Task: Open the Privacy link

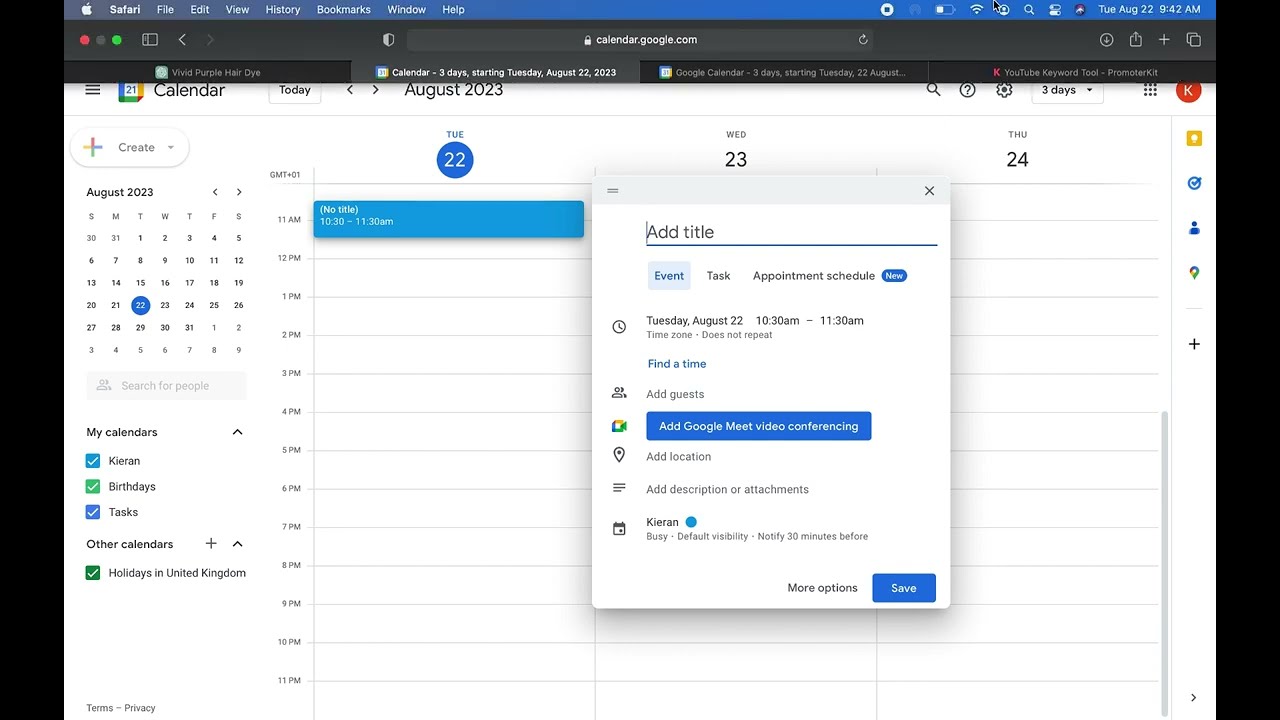Action: tap(140, 708)
